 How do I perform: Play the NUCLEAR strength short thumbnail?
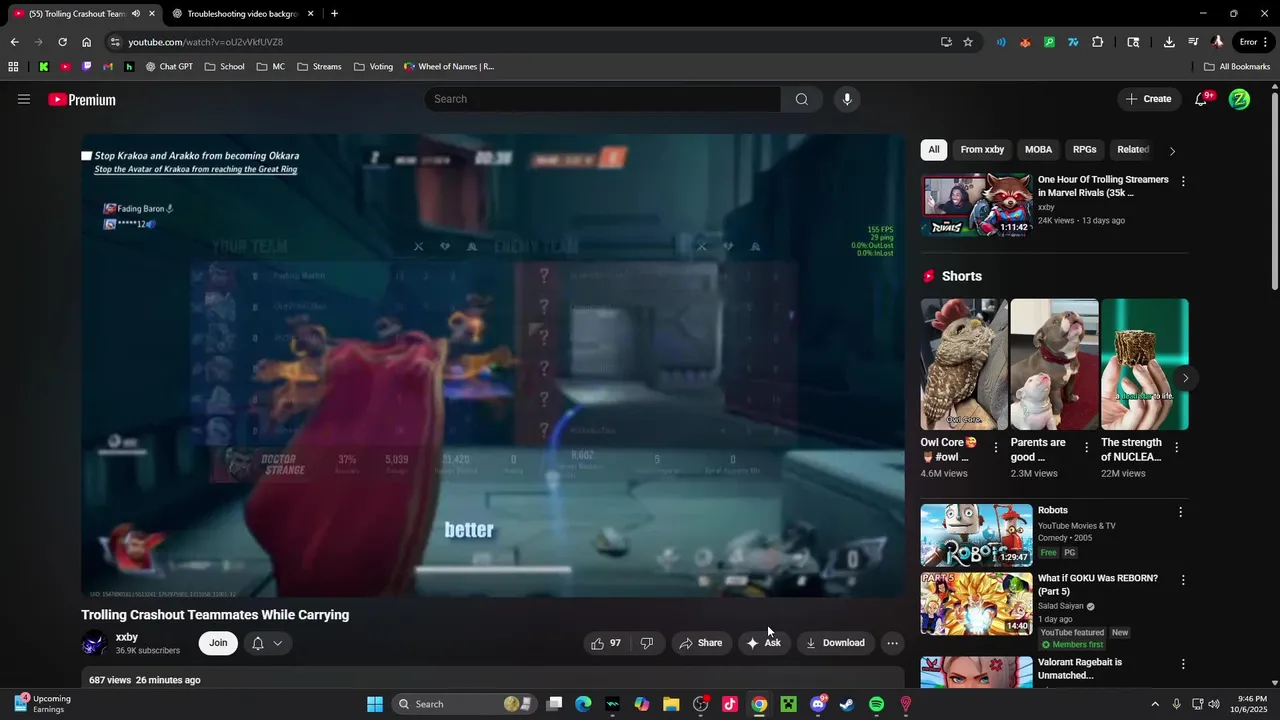[x=1145, y=364]
